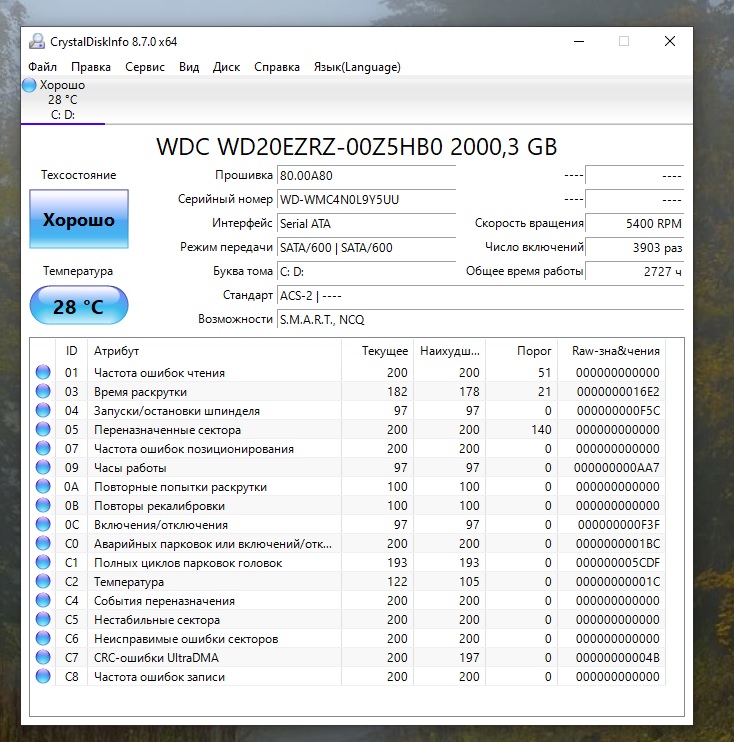The width and height of the screenshot is (734, 742).
Task: Click total work time value 2727 ч
Action: (635, 272)
